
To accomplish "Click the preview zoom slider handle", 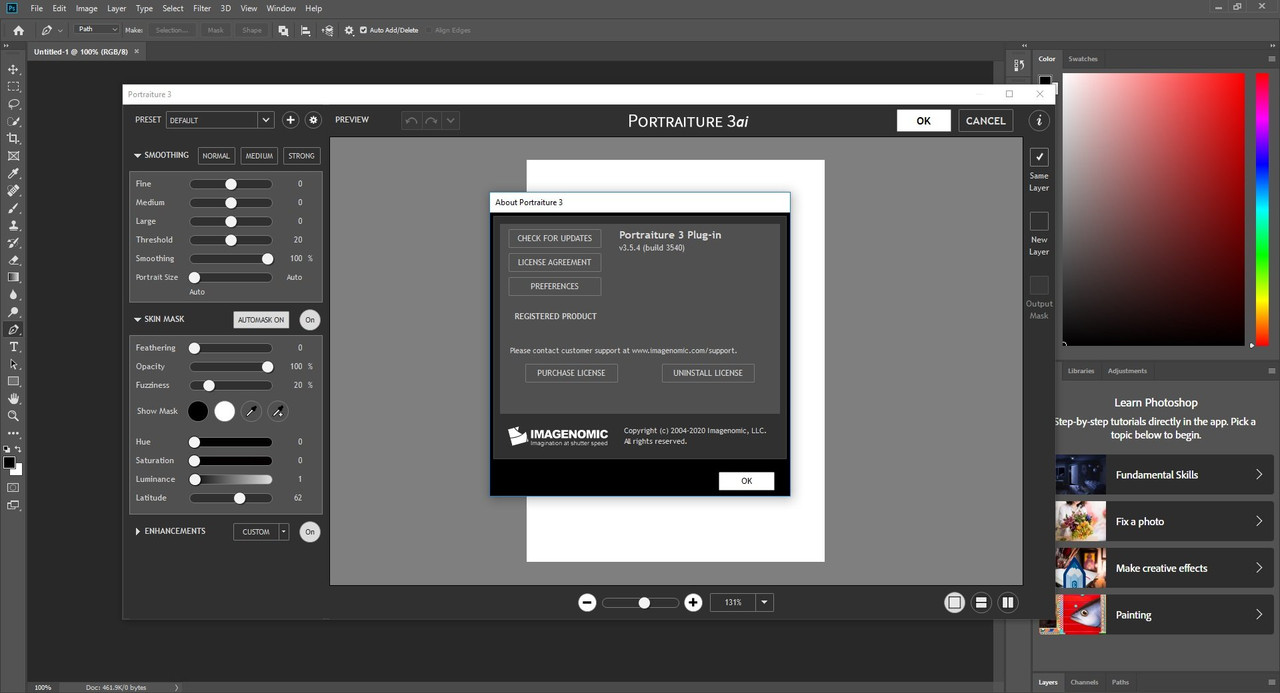I will point(644,603).
